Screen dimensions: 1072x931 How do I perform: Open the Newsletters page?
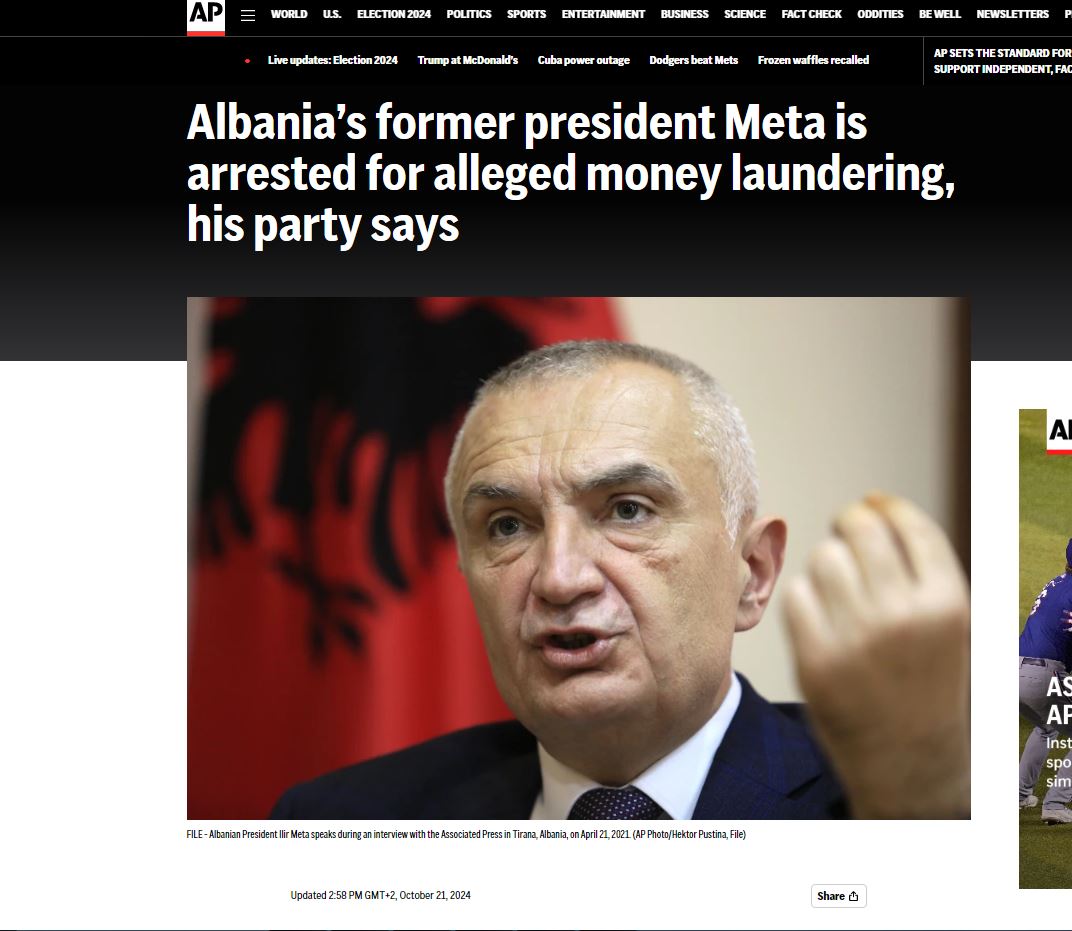[x=1013, y=14]
